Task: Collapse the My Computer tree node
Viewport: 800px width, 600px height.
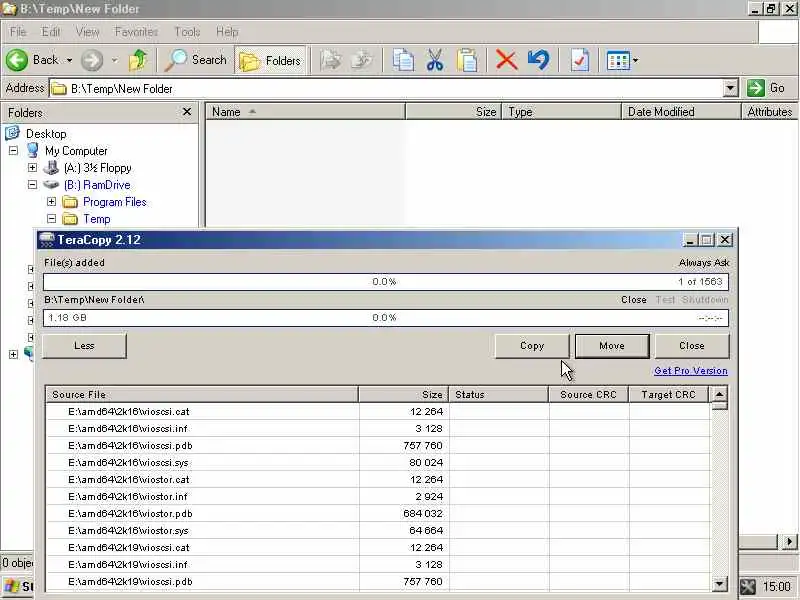Action: (x=13, y=151)
